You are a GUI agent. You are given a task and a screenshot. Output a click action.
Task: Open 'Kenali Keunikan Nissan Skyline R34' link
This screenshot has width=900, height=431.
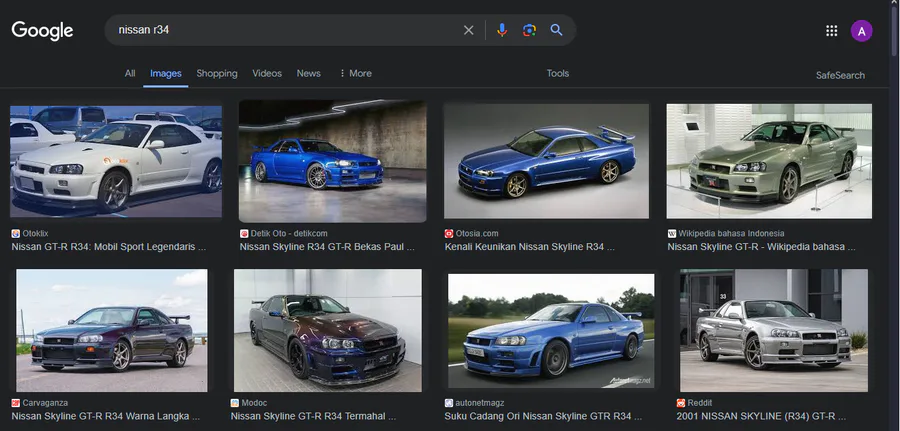click(529, 247)
